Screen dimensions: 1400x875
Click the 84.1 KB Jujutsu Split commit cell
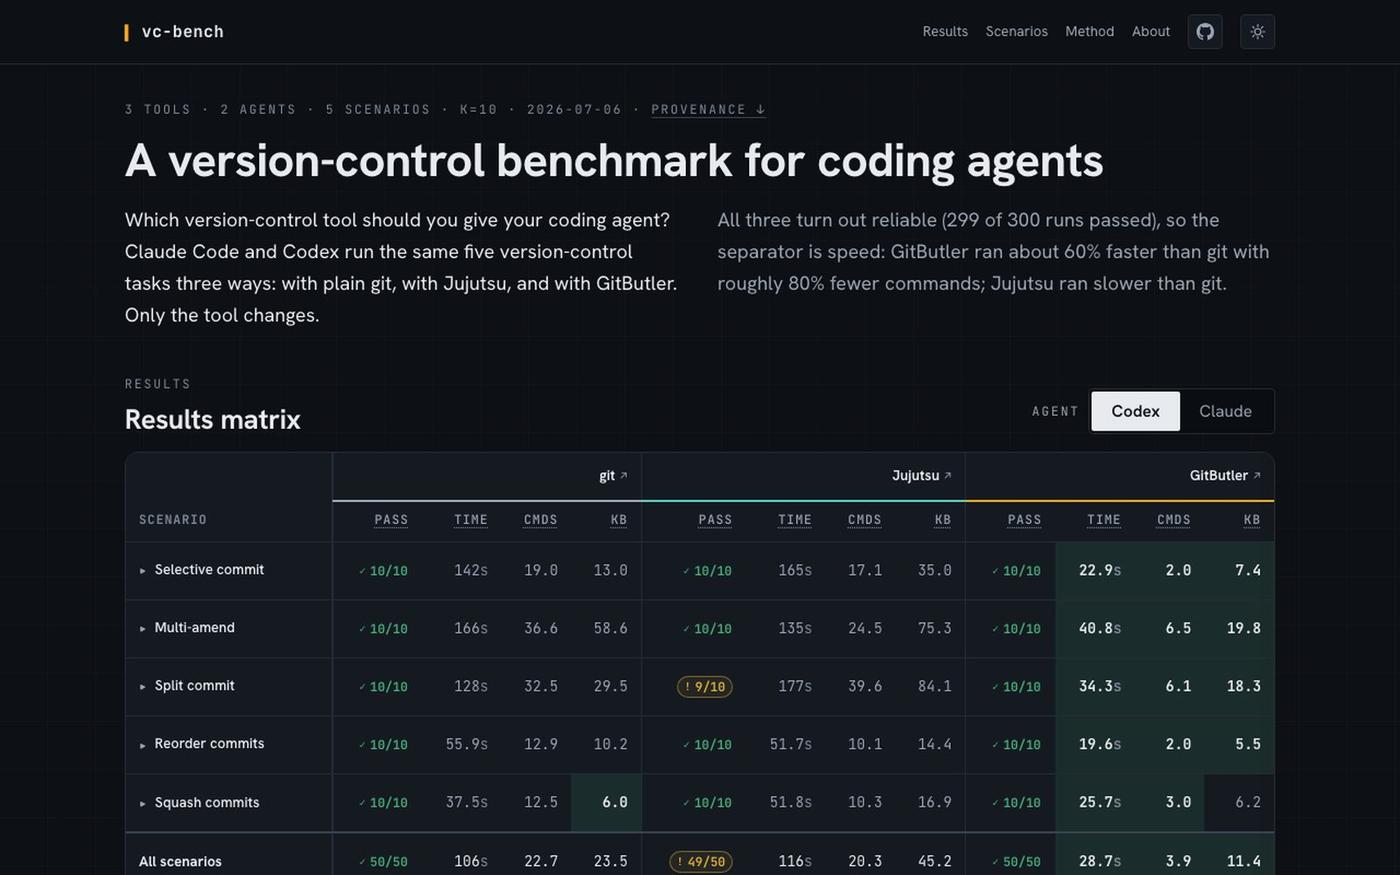pos(935,687)
